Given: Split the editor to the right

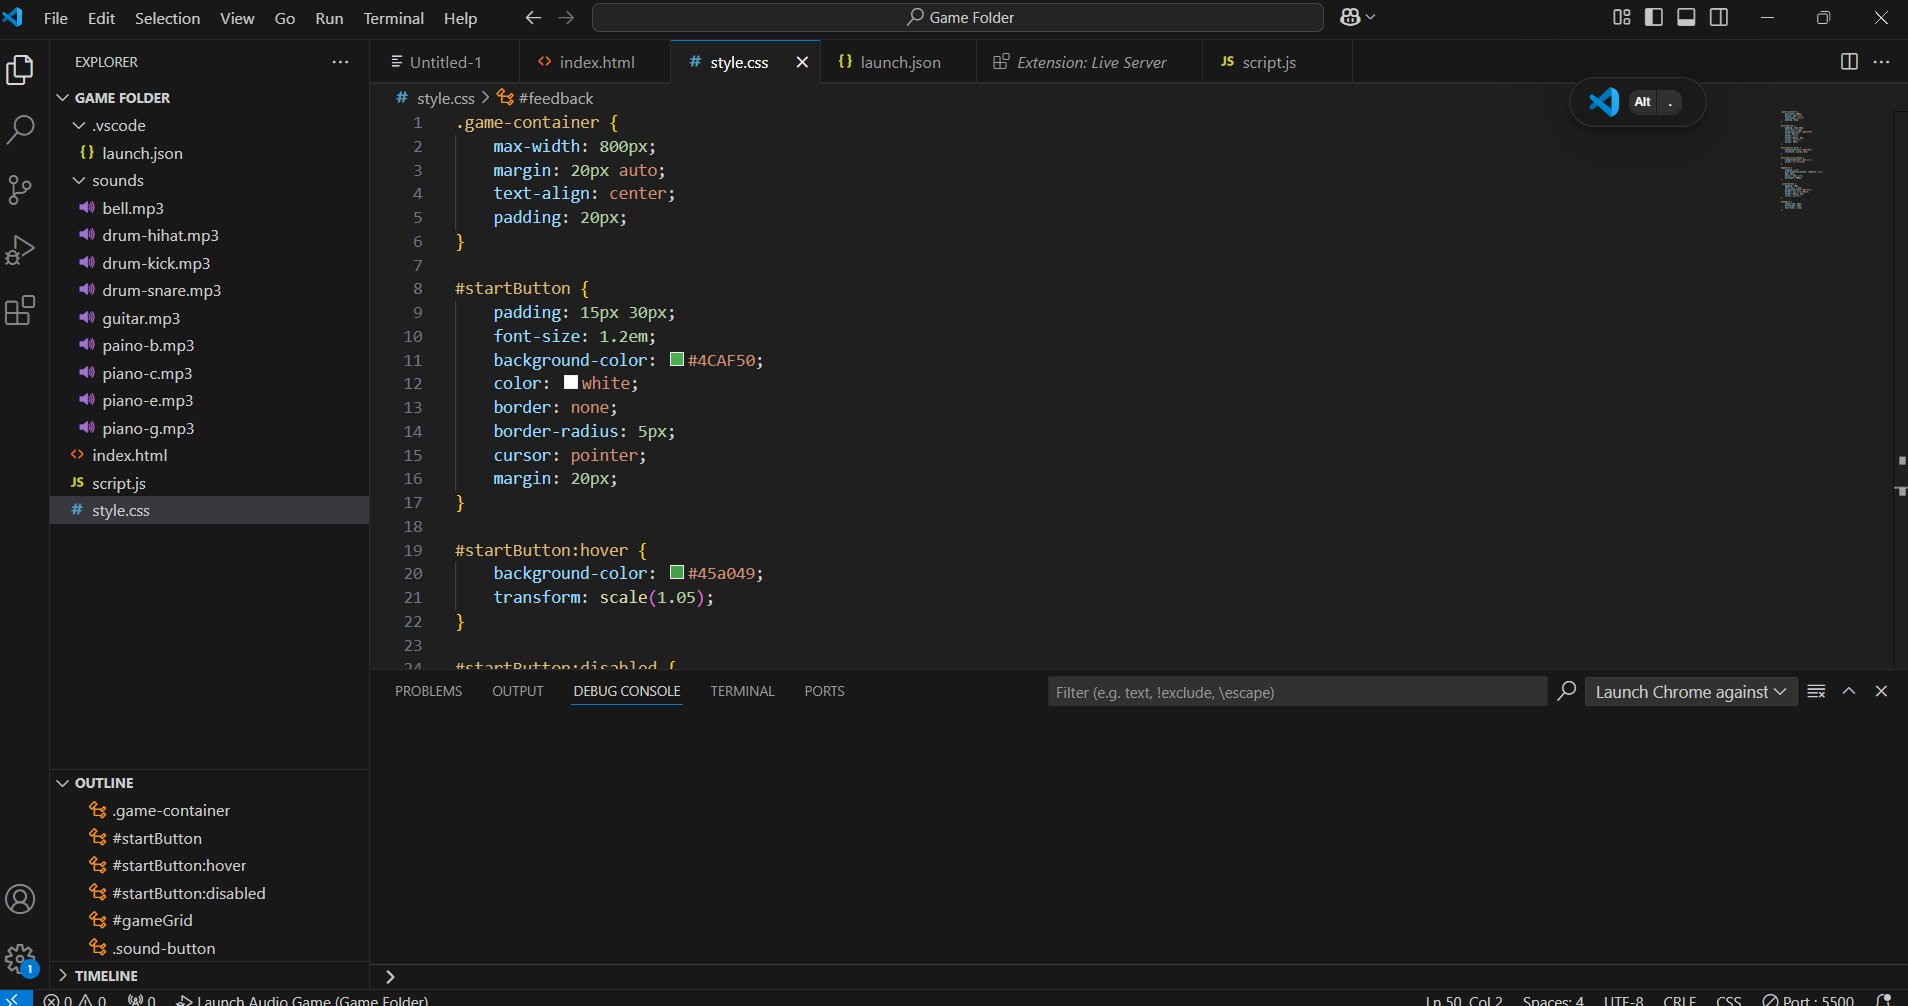Looking at the screenshot, I should 1849,62.
